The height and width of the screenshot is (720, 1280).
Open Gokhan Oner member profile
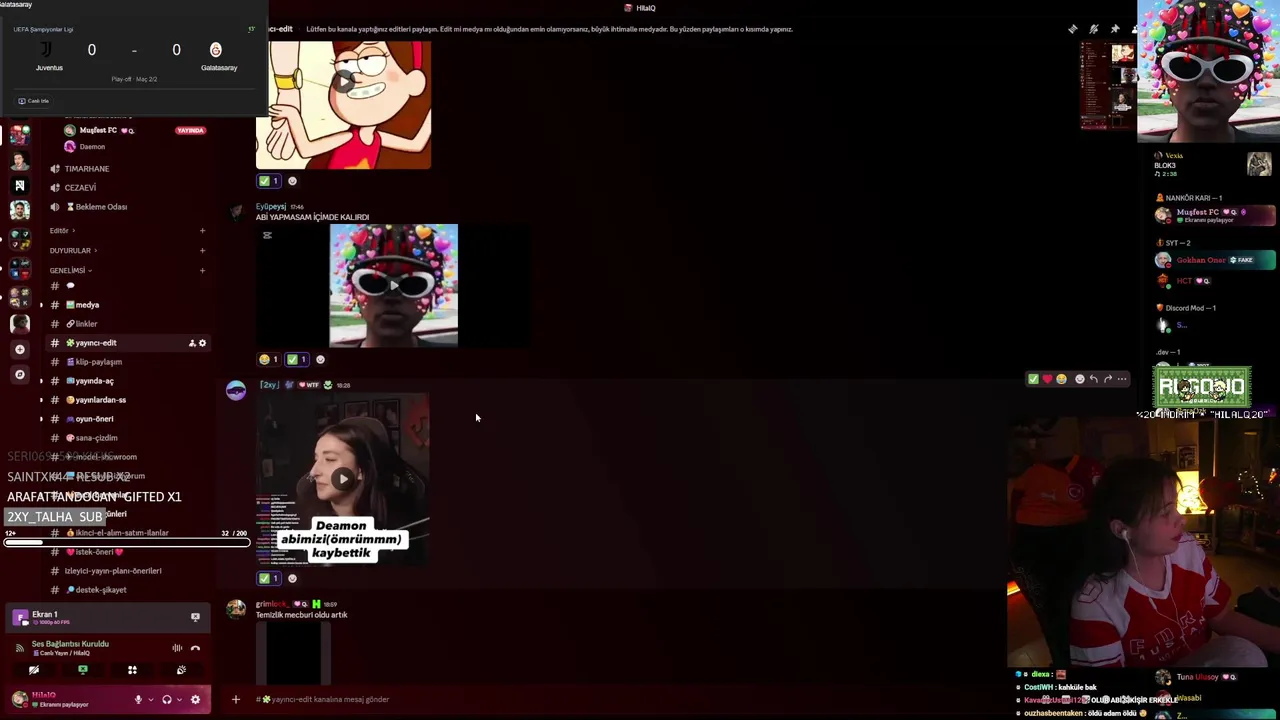coord(1215,260)
